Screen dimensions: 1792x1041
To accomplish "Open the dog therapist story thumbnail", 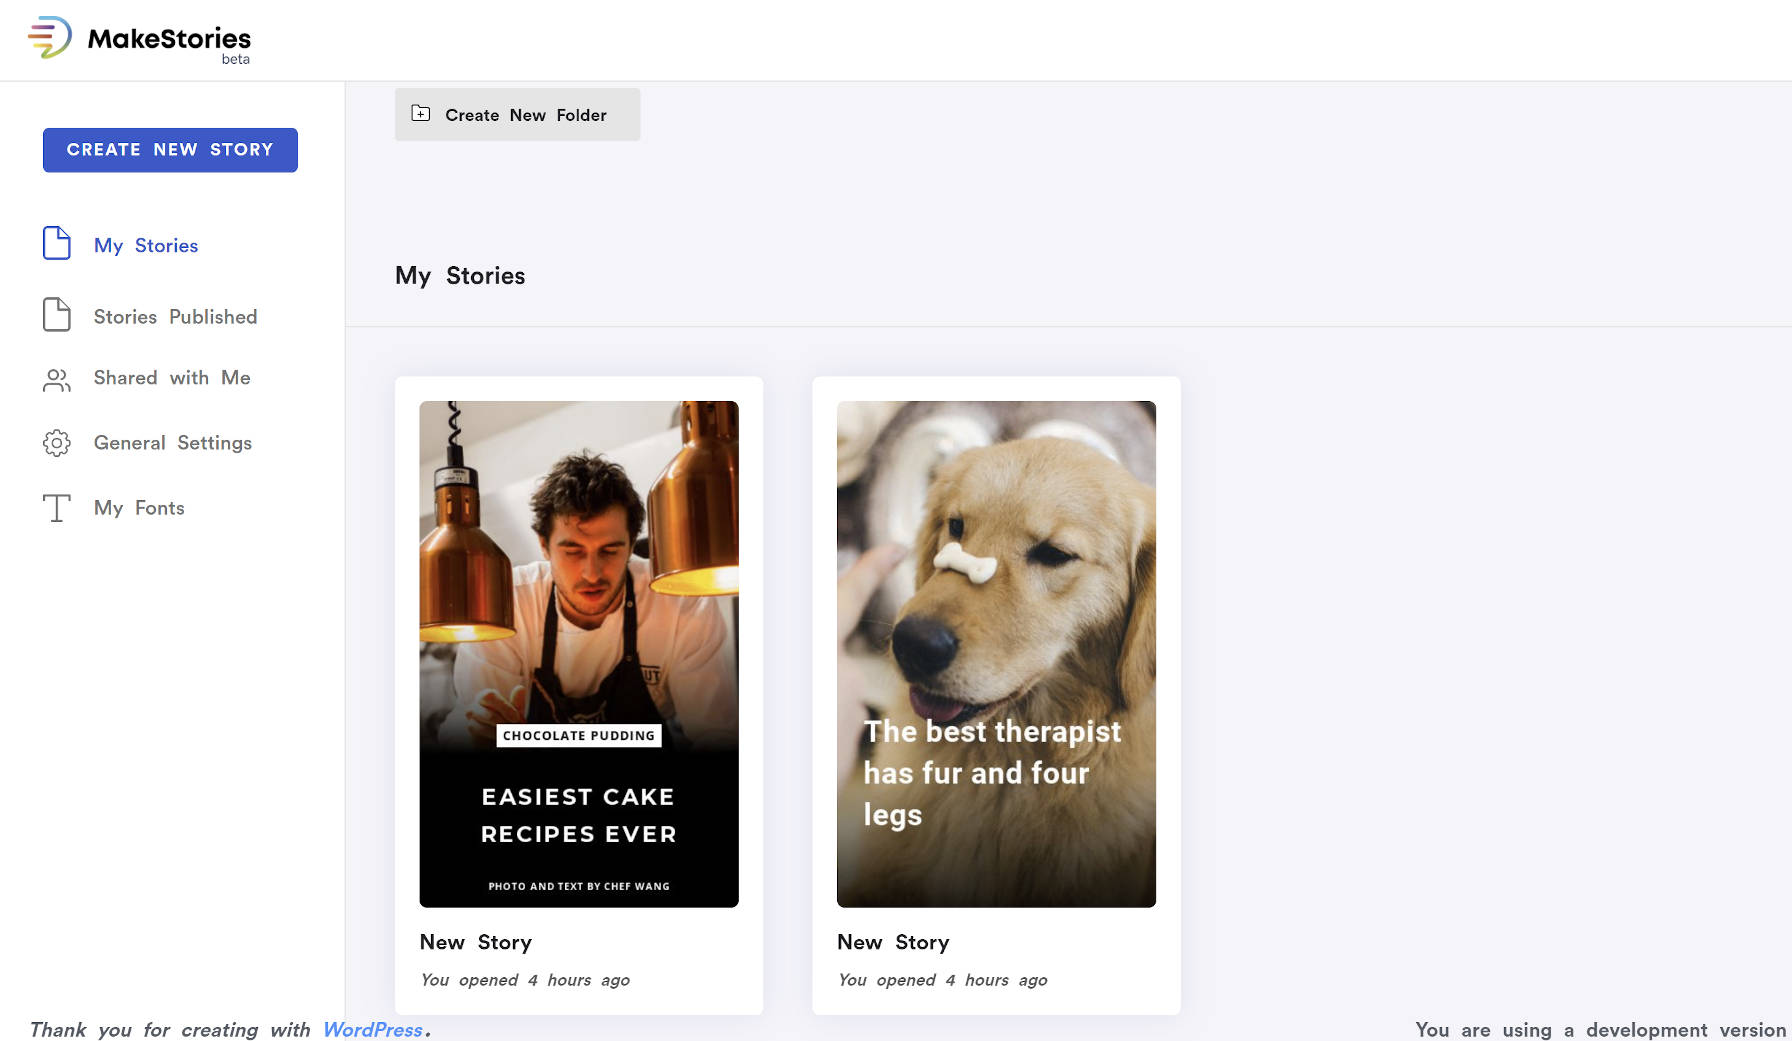I will coord(996,654).
